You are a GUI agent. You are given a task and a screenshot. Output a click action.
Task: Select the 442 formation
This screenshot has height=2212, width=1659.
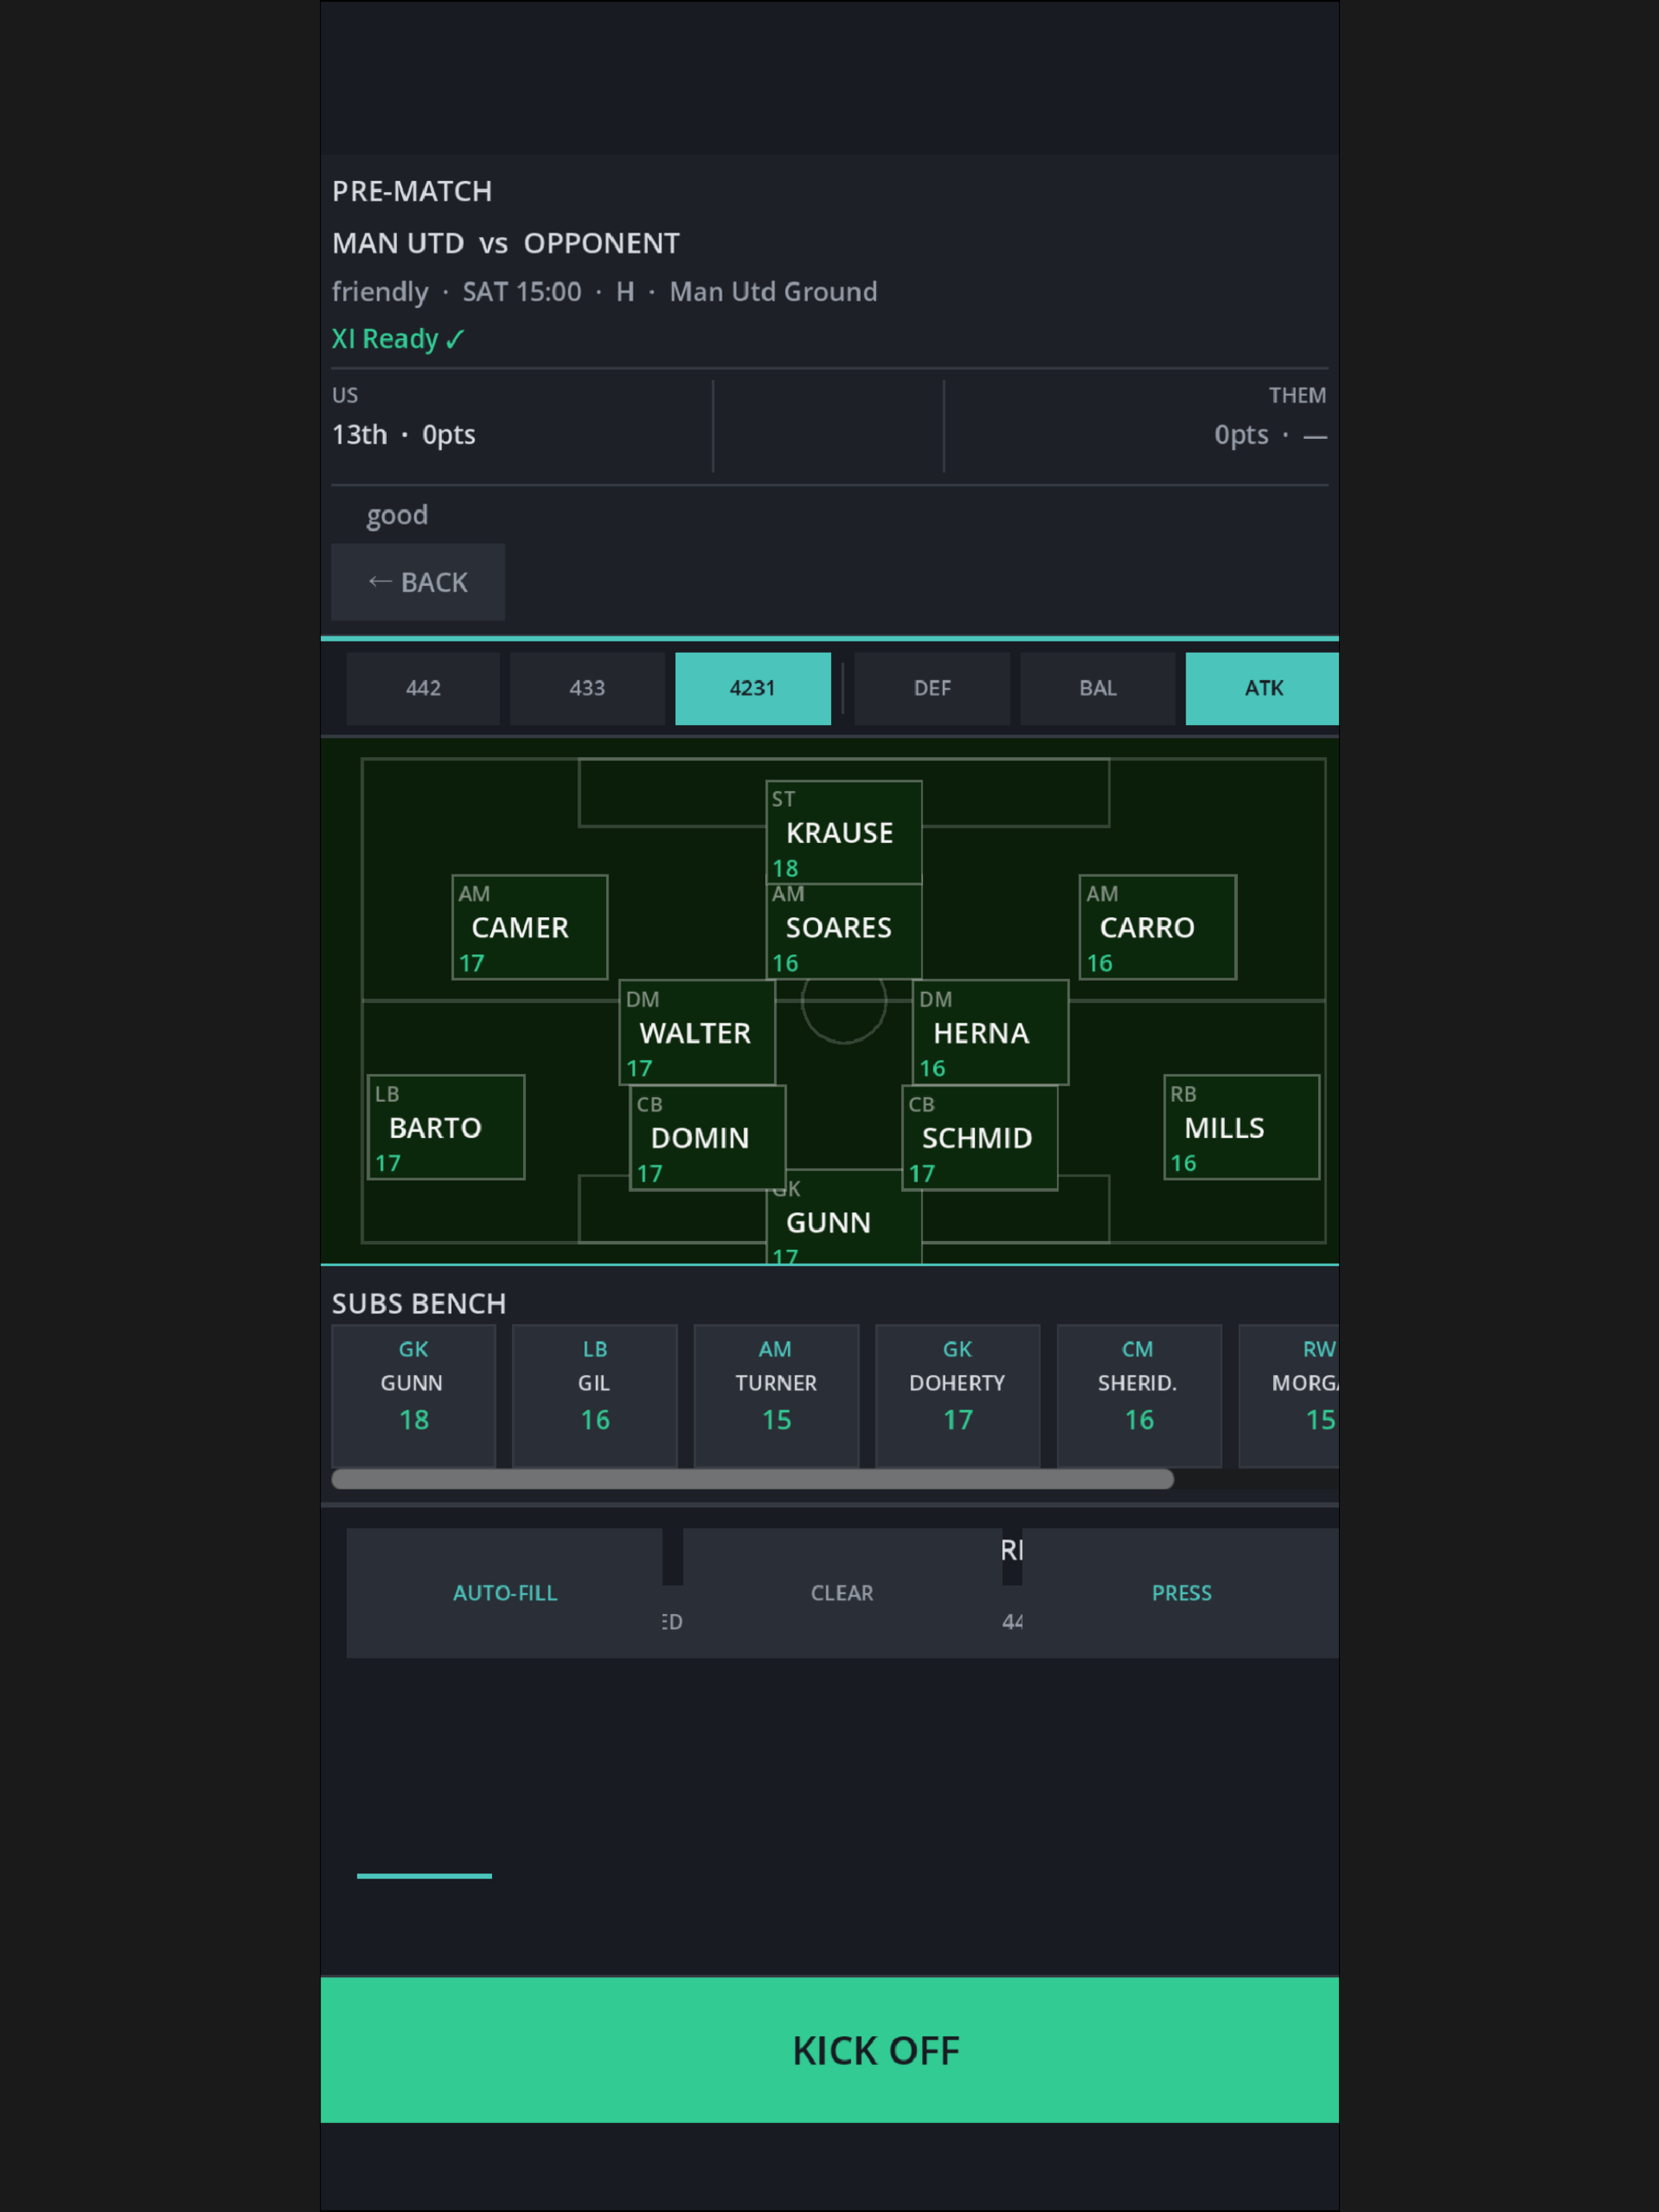click(x=423, y=688)
